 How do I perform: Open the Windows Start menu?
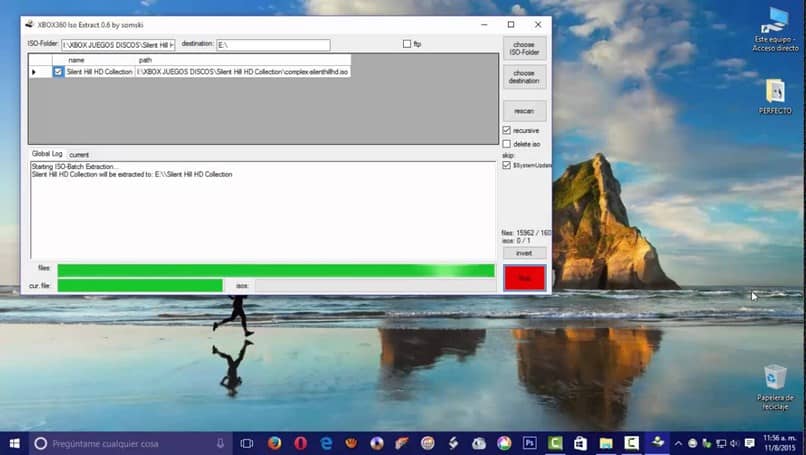tap(14, 443)
